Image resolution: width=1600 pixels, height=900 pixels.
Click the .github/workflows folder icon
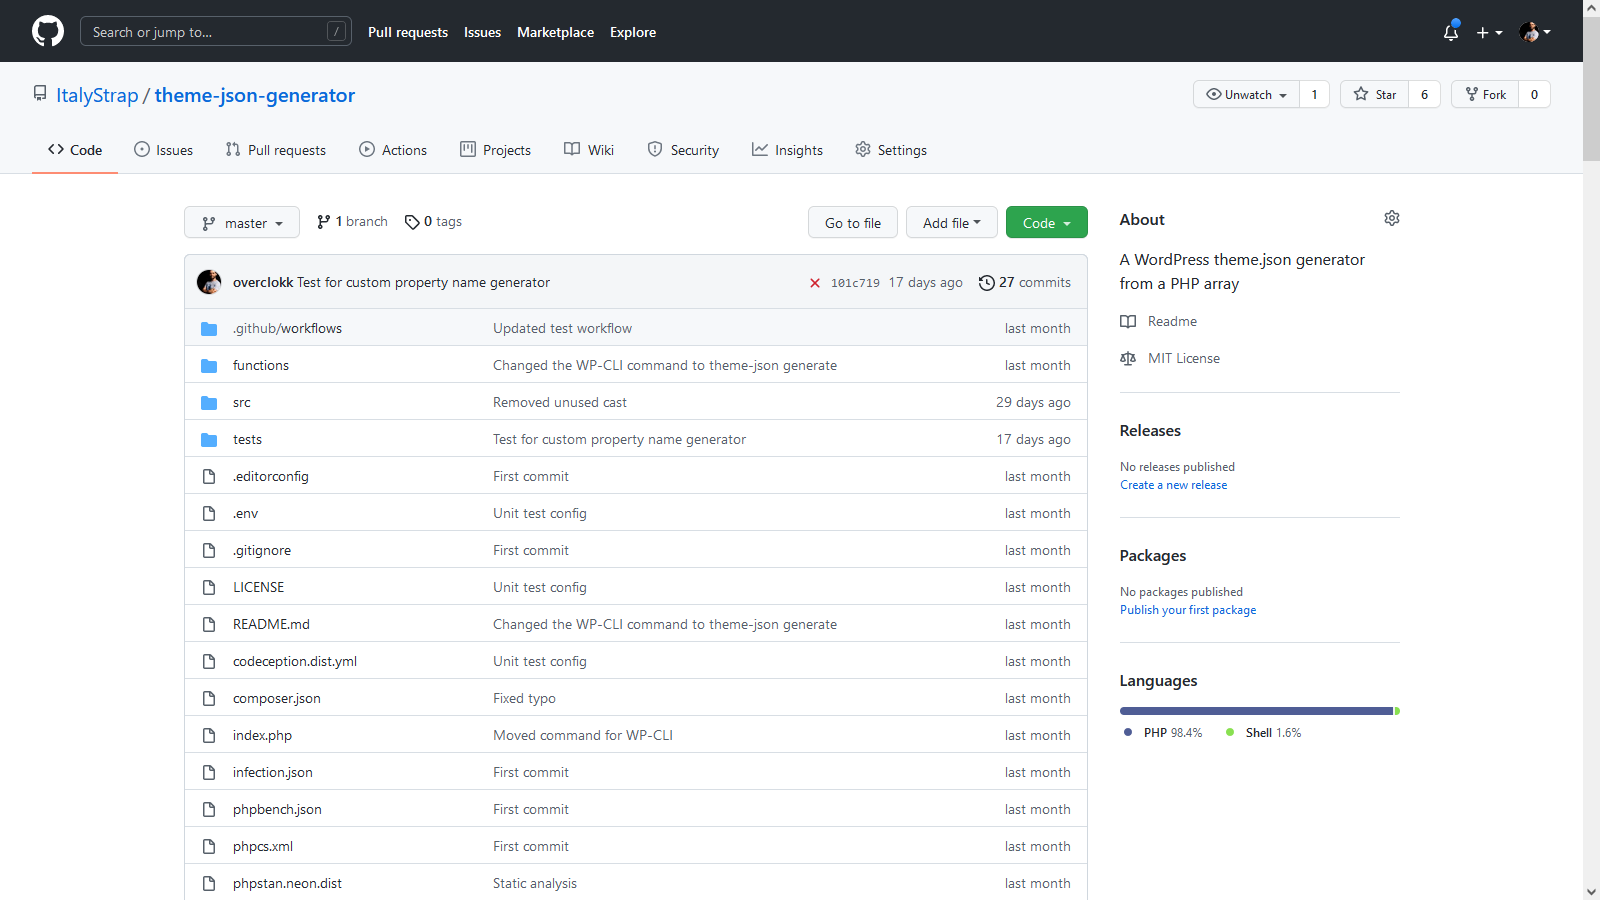[209, 328]
